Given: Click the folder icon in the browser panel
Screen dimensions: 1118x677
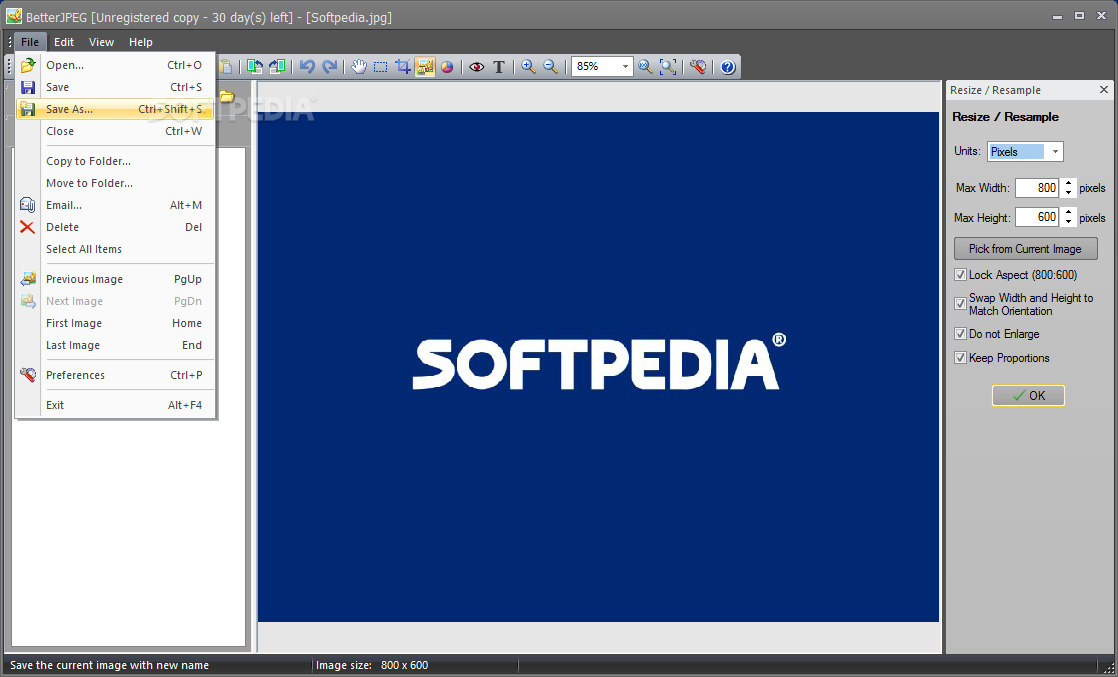Looking at the screenshot, I should pos(227,96).
